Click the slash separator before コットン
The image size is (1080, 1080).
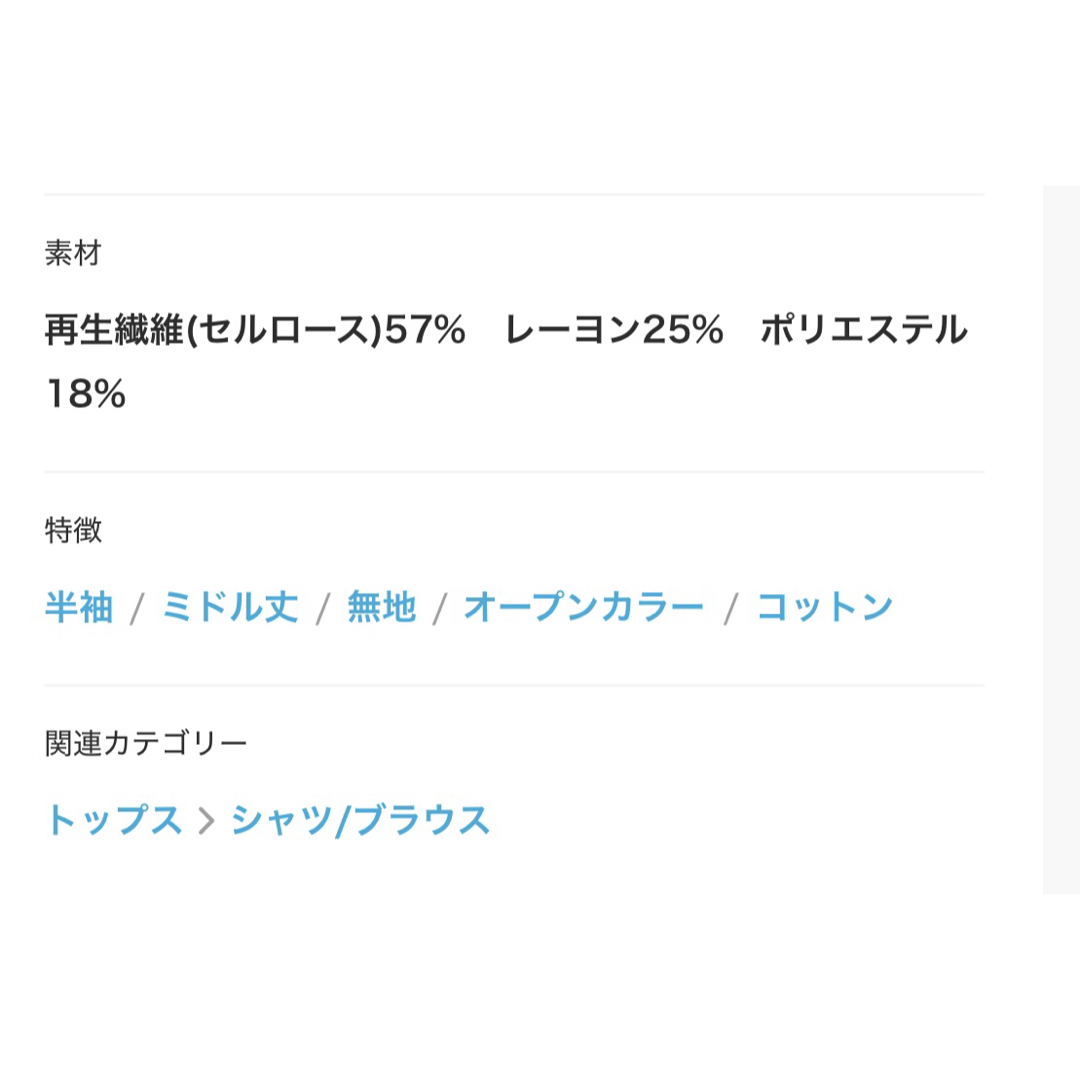731,609
